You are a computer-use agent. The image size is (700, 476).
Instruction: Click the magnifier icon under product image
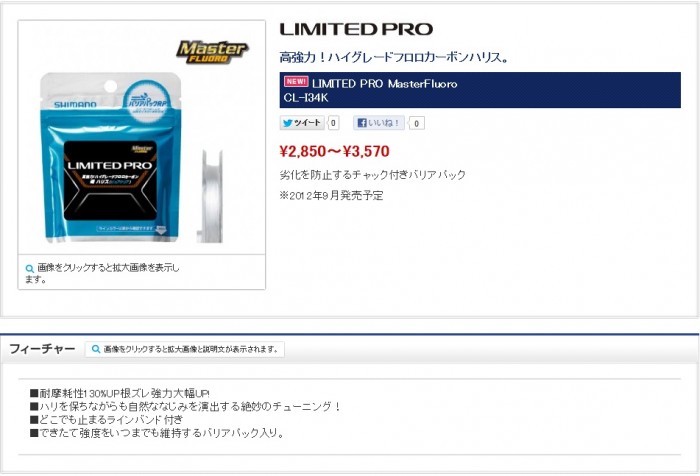(x=29, y=268)
